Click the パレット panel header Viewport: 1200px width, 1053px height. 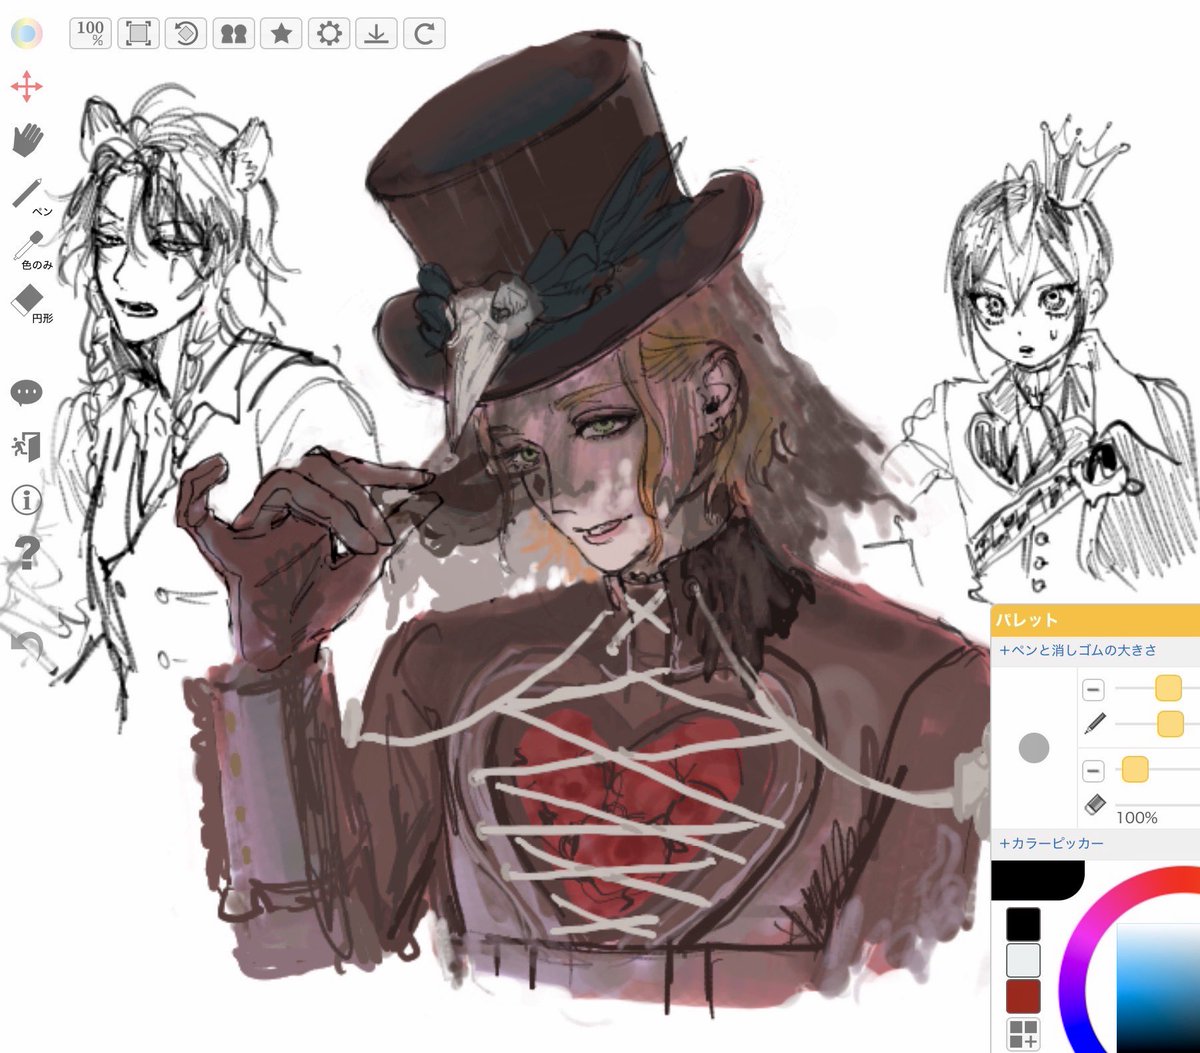pyautogui.click(x=1095, y=619)
